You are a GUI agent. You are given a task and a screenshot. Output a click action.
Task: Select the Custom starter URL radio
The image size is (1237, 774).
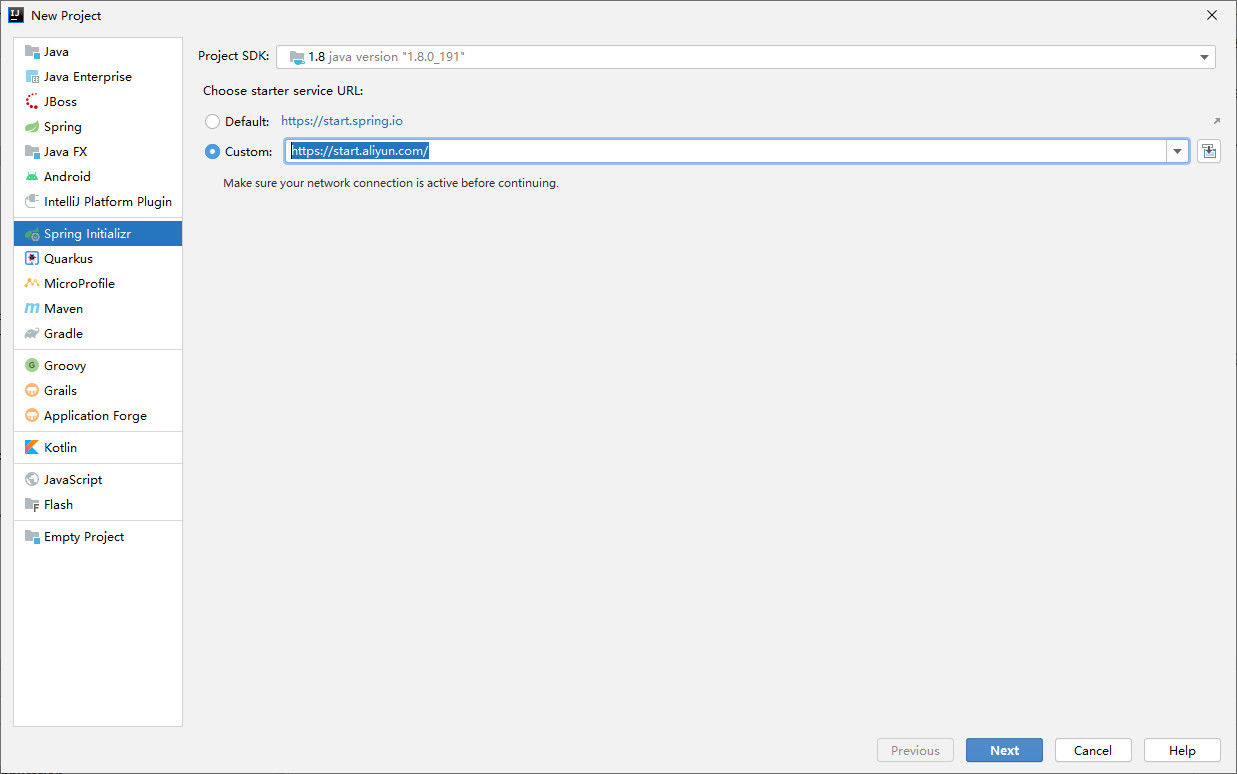212,152
